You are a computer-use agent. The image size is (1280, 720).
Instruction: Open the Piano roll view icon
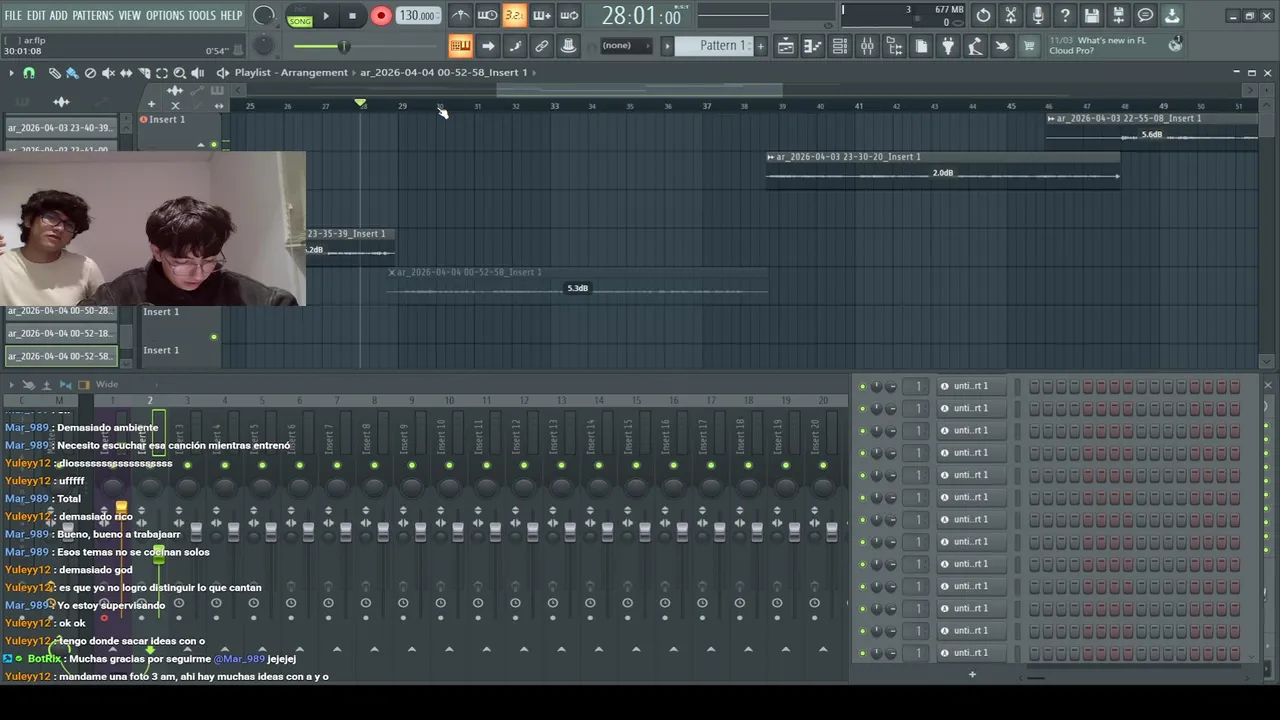point(813,46)
